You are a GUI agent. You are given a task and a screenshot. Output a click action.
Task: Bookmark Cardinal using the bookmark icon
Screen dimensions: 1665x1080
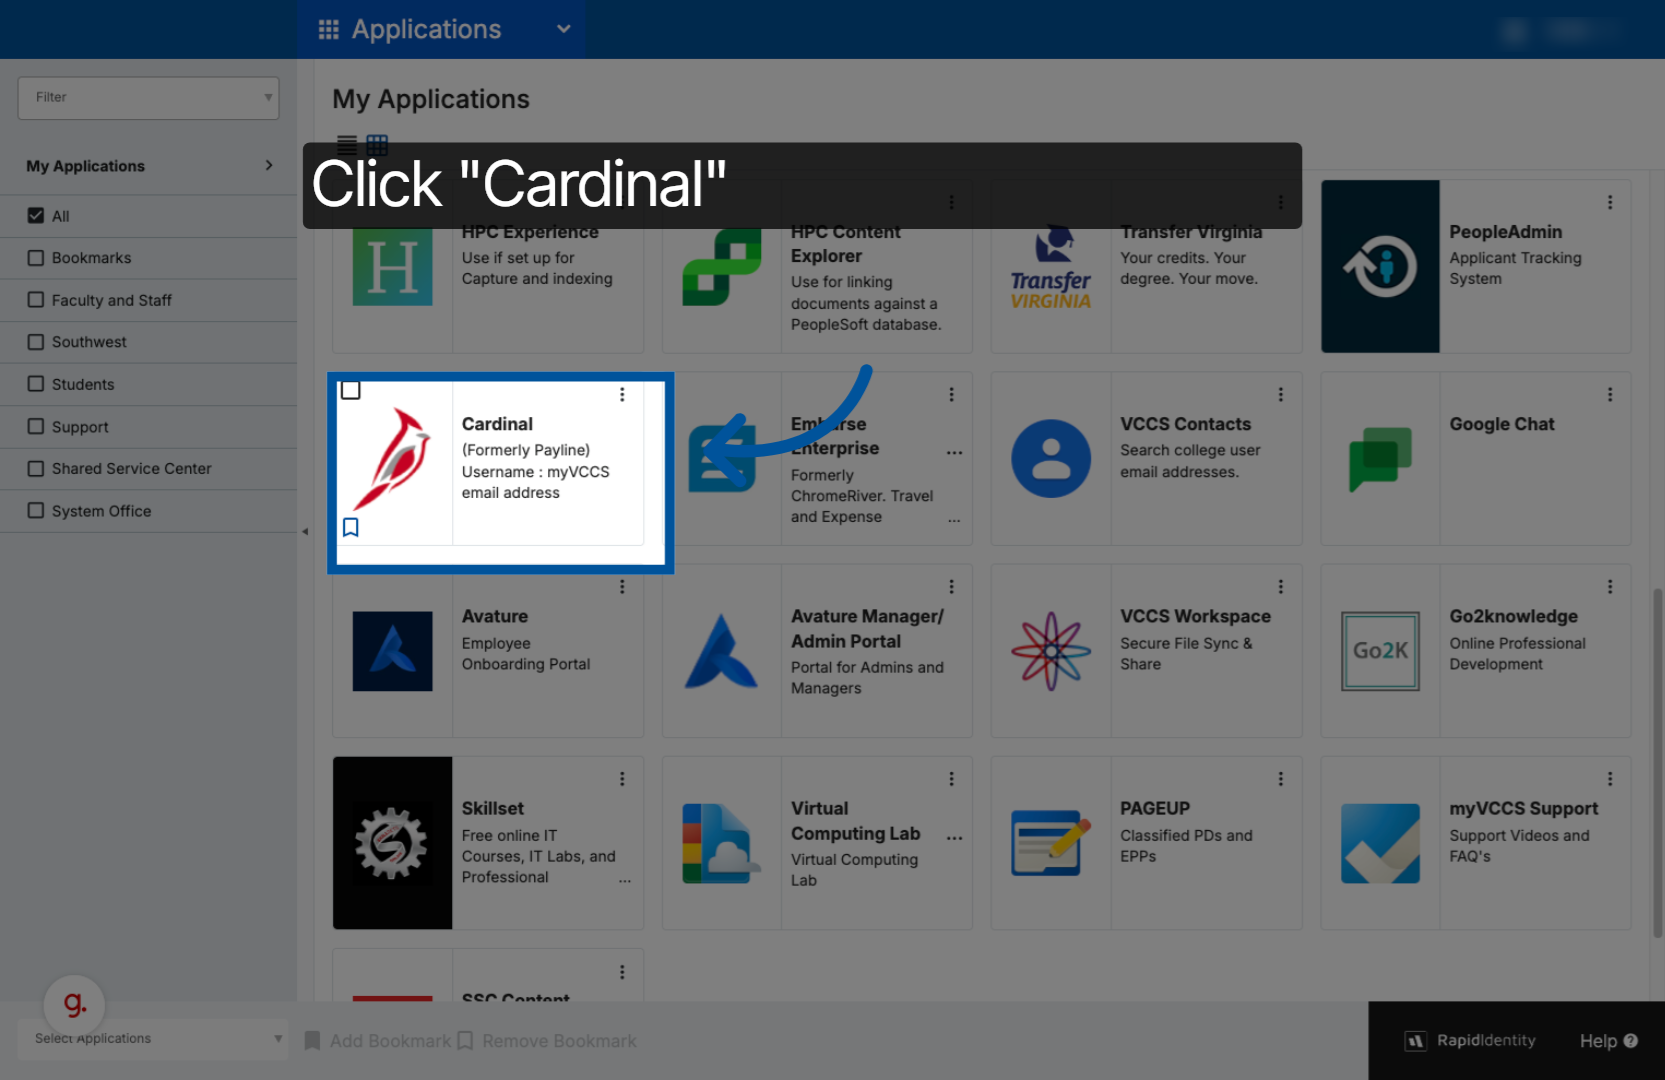point(351,527)
